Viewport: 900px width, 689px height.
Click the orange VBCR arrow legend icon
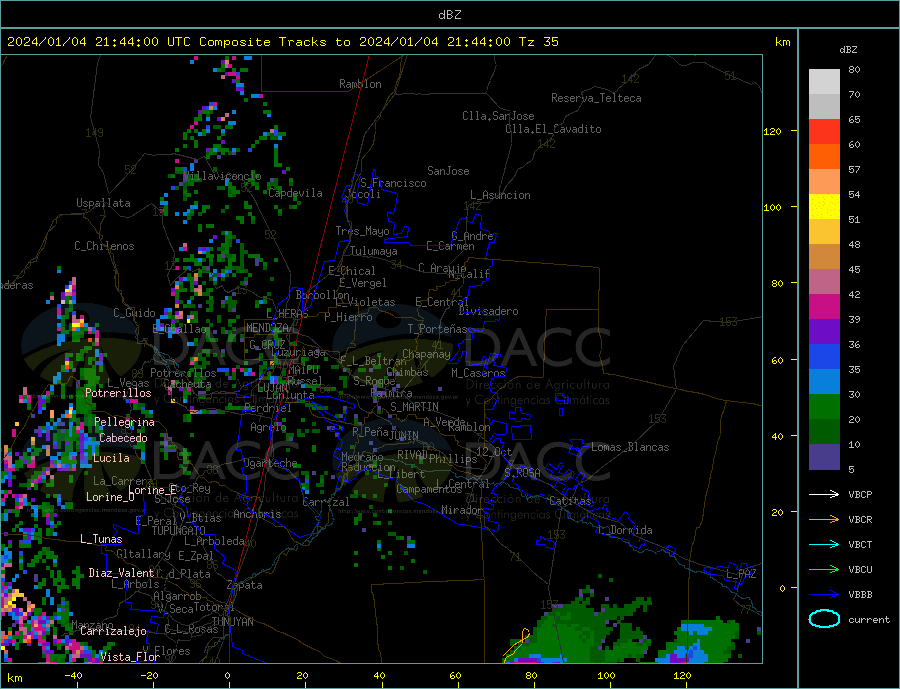point(824,520)
